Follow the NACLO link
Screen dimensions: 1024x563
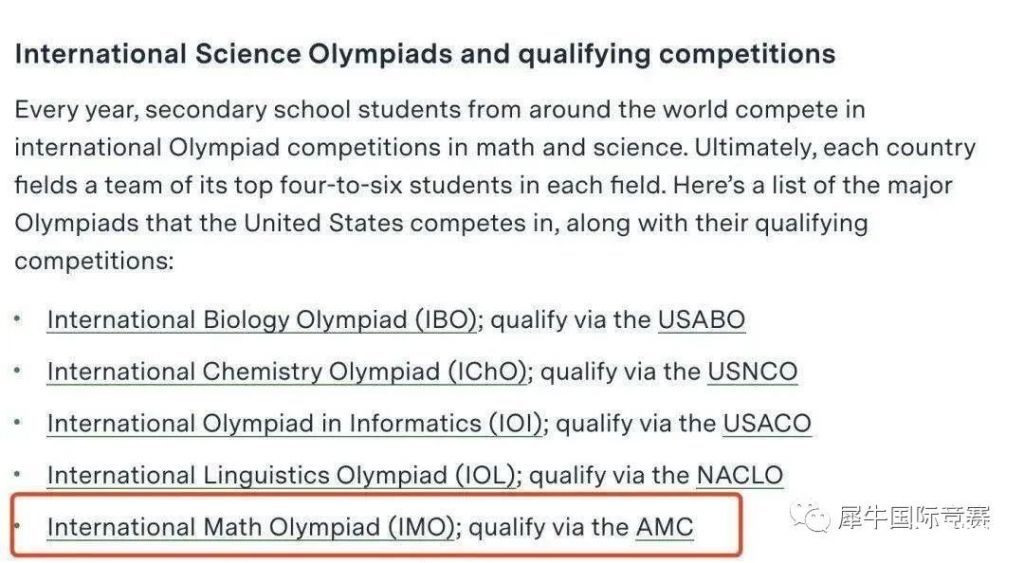[x=740, y=475]
